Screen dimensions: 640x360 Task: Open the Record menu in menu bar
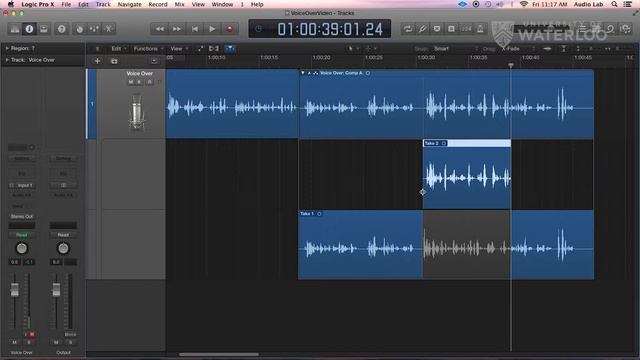pos(158,4)
